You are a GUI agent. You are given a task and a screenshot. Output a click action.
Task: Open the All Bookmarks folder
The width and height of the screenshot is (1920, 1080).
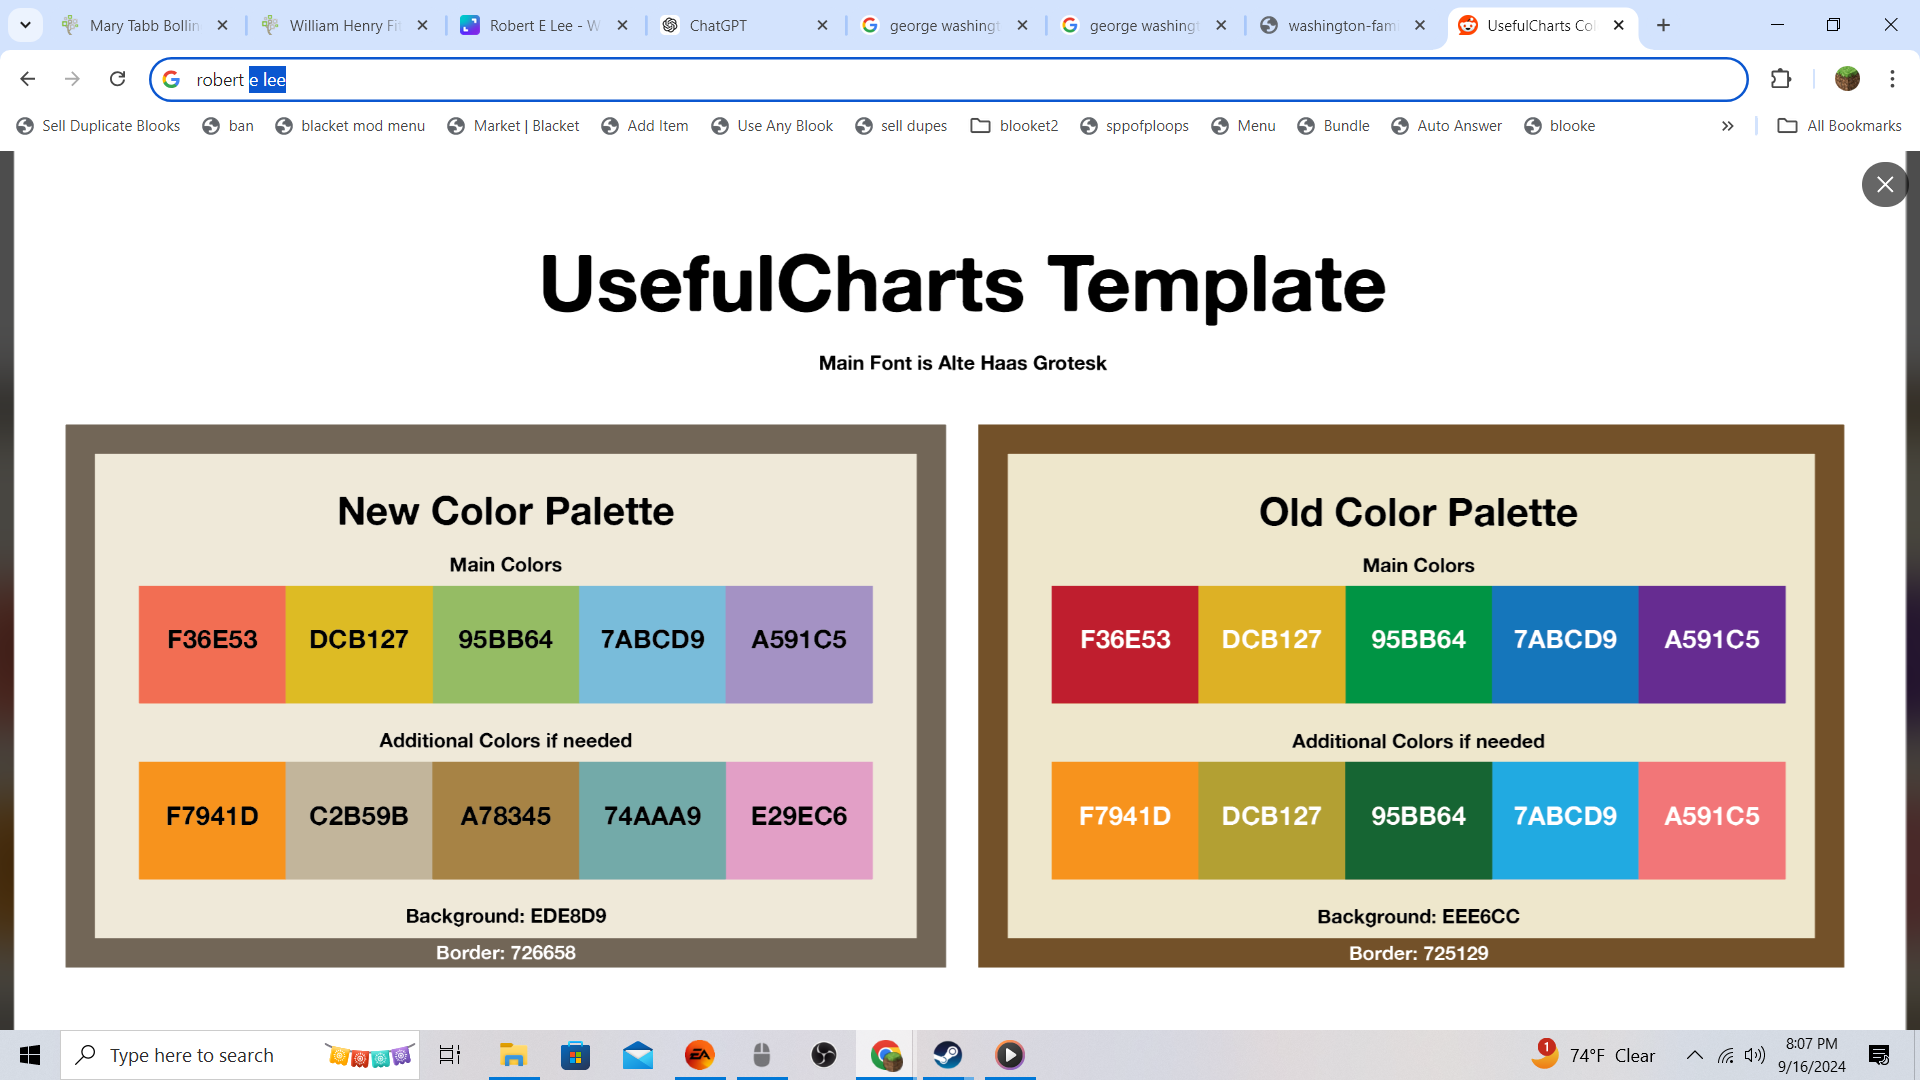(1840, 126)
